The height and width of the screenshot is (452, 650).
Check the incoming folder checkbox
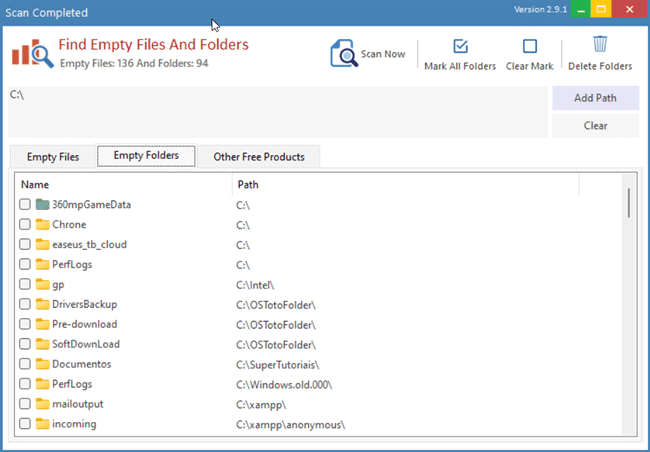tap(25, 423)
